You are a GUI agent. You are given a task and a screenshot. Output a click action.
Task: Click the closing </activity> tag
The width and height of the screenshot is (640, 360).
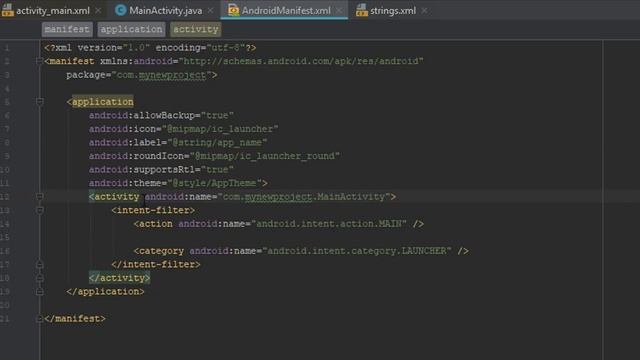point(120,278)
